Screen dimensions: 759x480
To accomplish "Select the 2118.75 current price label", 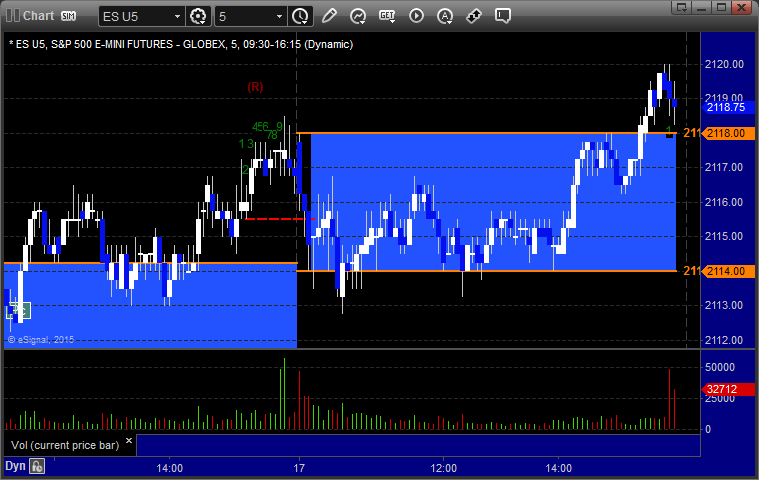I will (728, 107).
